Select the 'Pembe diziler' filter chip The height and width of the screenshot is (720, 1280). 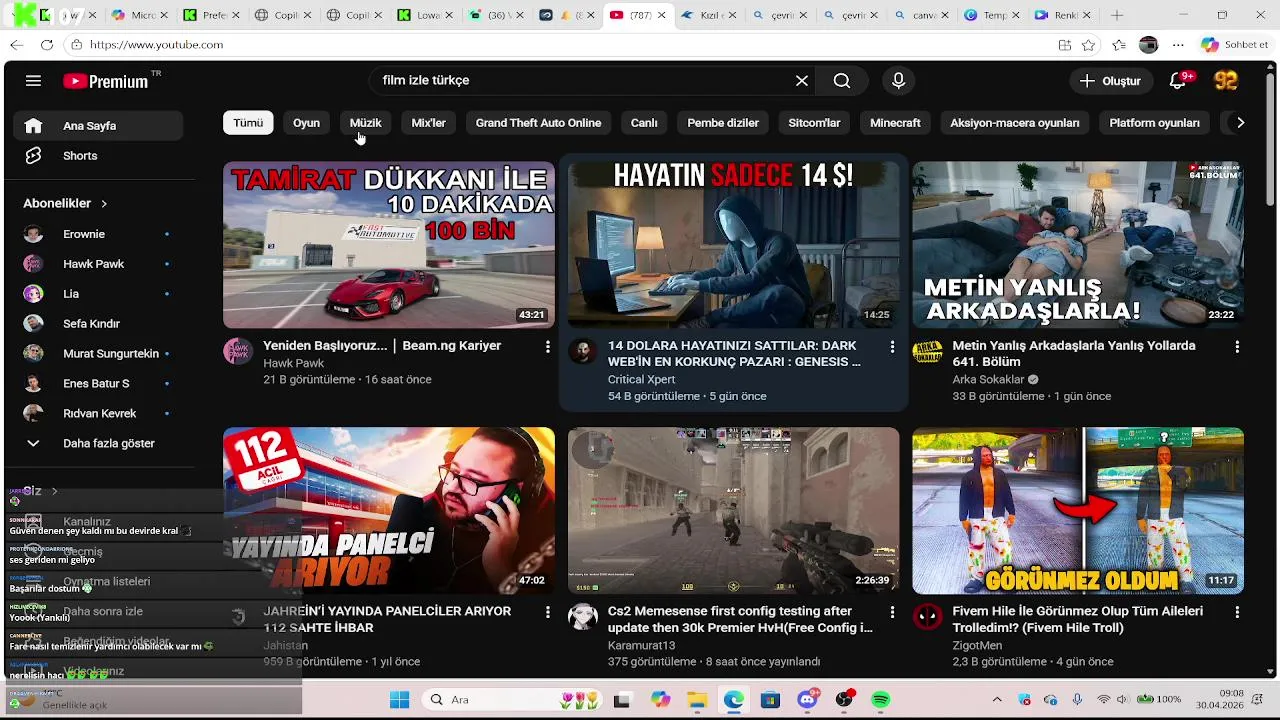pyautogui.click(x=723, y=123)
